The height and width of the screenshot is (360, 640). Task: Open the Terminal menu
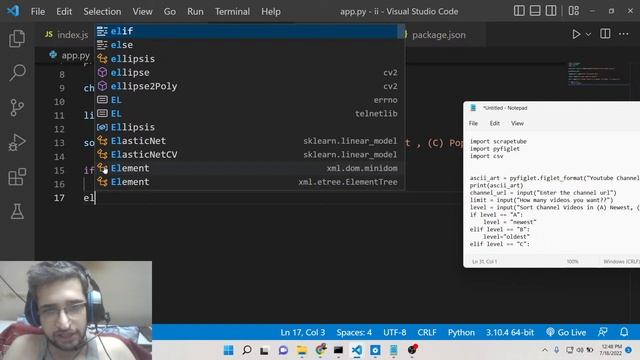coord(232,11)
